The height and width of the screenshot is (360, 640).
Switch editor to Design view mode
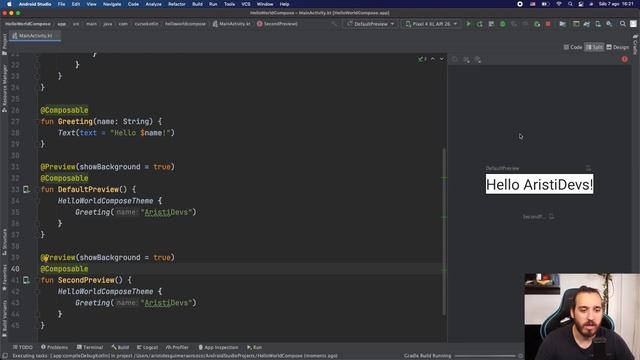(x=618, y=47)
